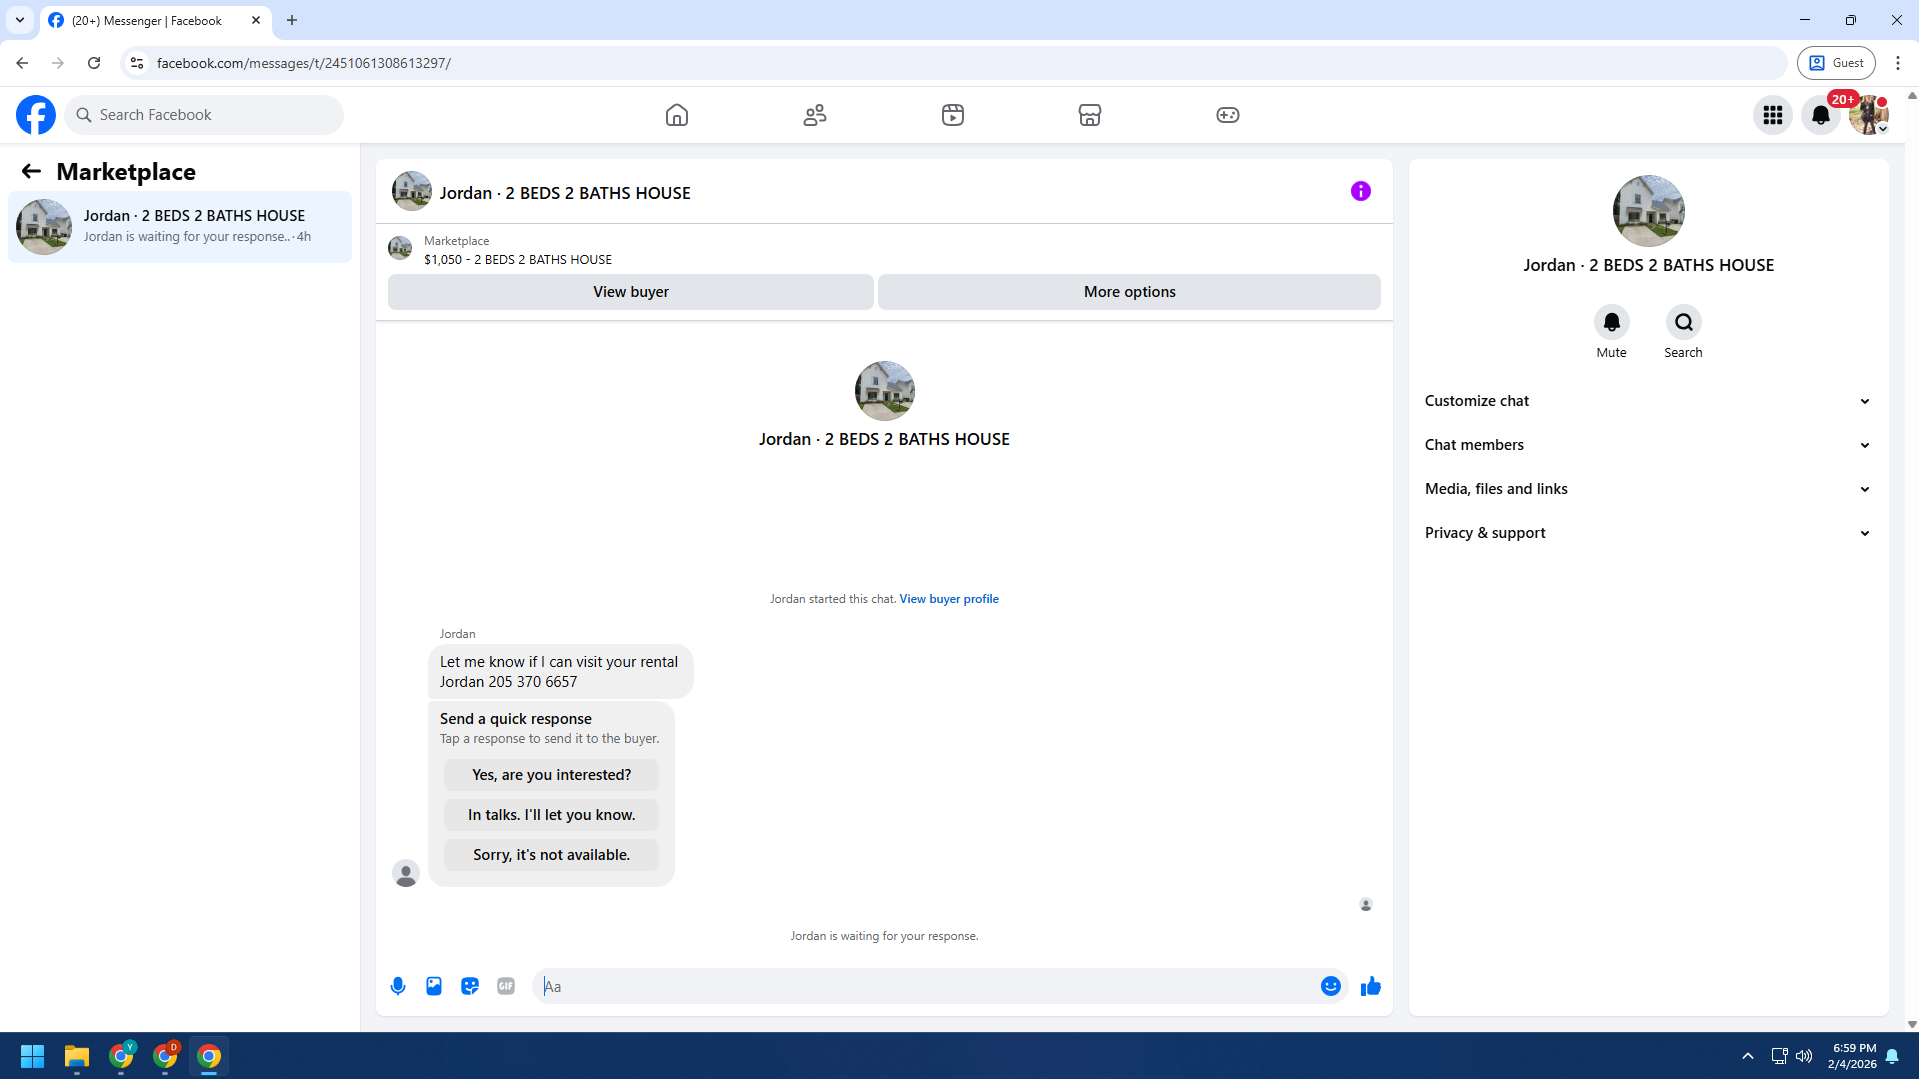This screenshot has width=1919, height=1079.
Task: Open the Marketplace icon in top navigation
Action: (1090, 115)
